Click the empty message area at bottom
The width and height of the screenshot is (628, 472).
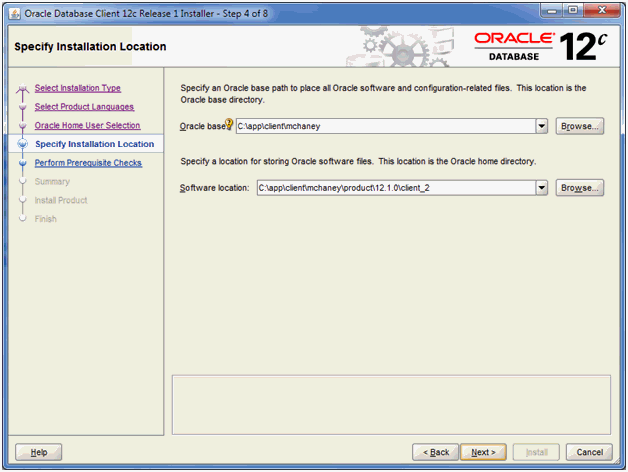click(x=391, y=405)
